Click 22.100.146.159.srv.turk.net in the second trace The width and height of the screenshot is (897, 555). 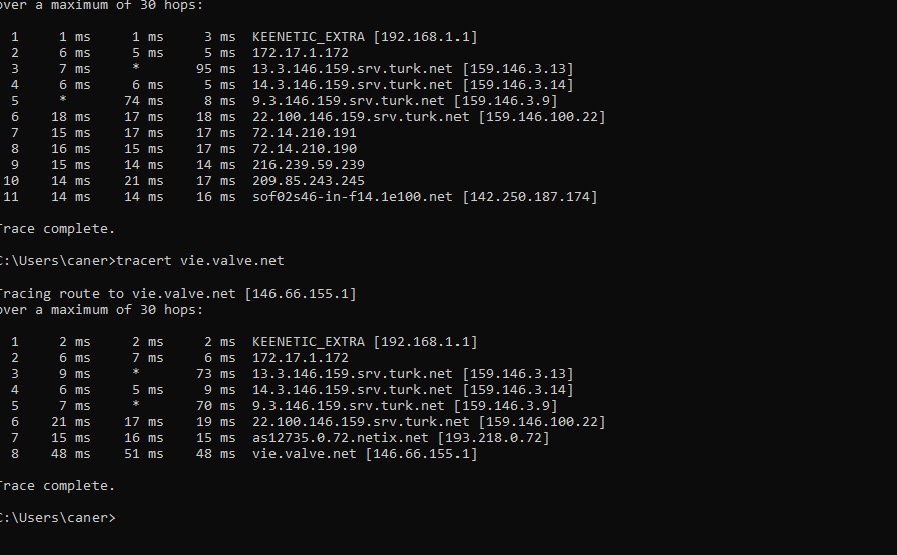click(360, 422)
